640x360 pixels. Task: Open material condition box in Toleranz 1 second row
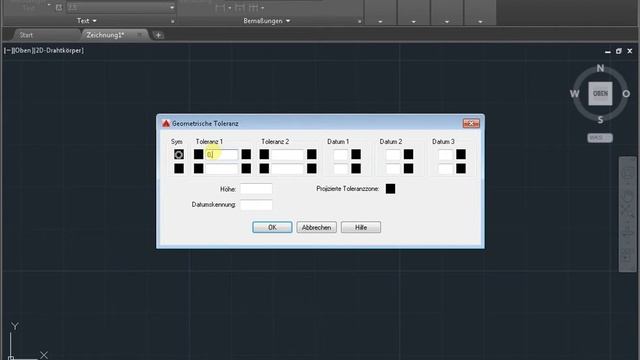[246, 169]
